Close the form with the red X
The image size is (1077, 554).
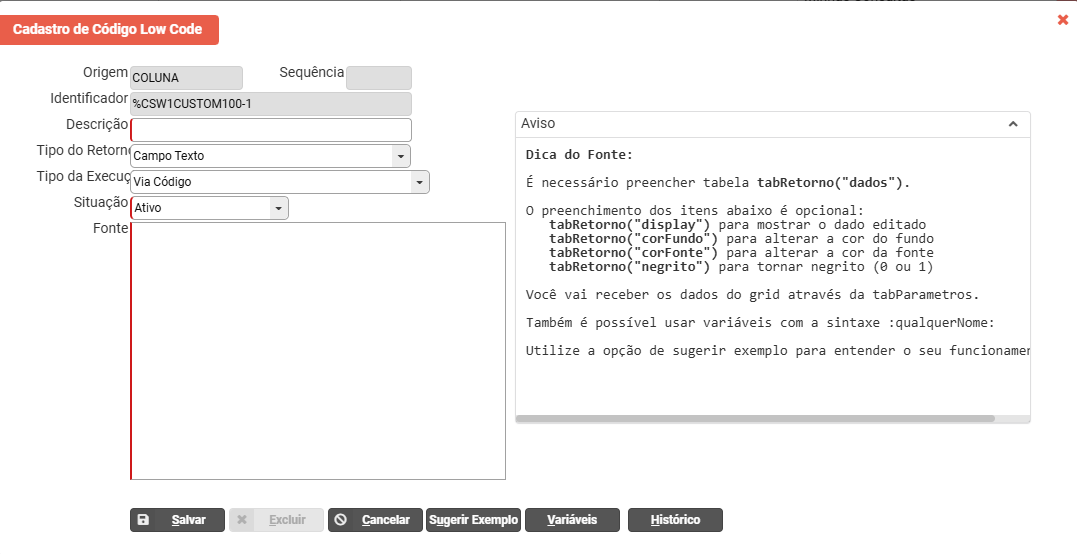pos(1062,20)
